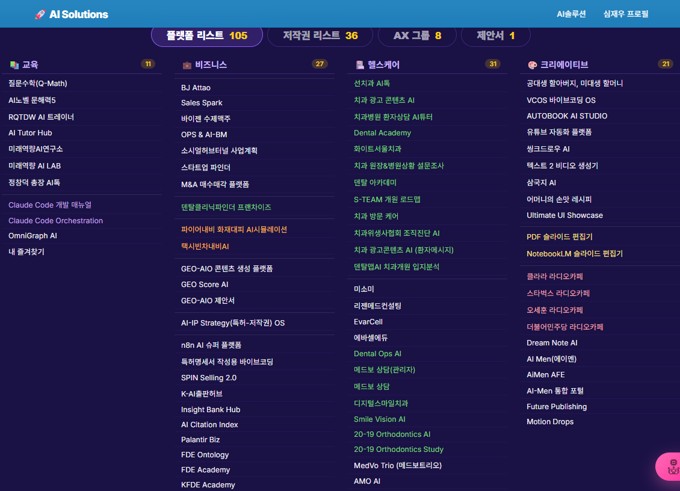Open NotebookLM 슬라이드 편집기
The width and height of the screenshot is (680, 491).
point(575,254)
